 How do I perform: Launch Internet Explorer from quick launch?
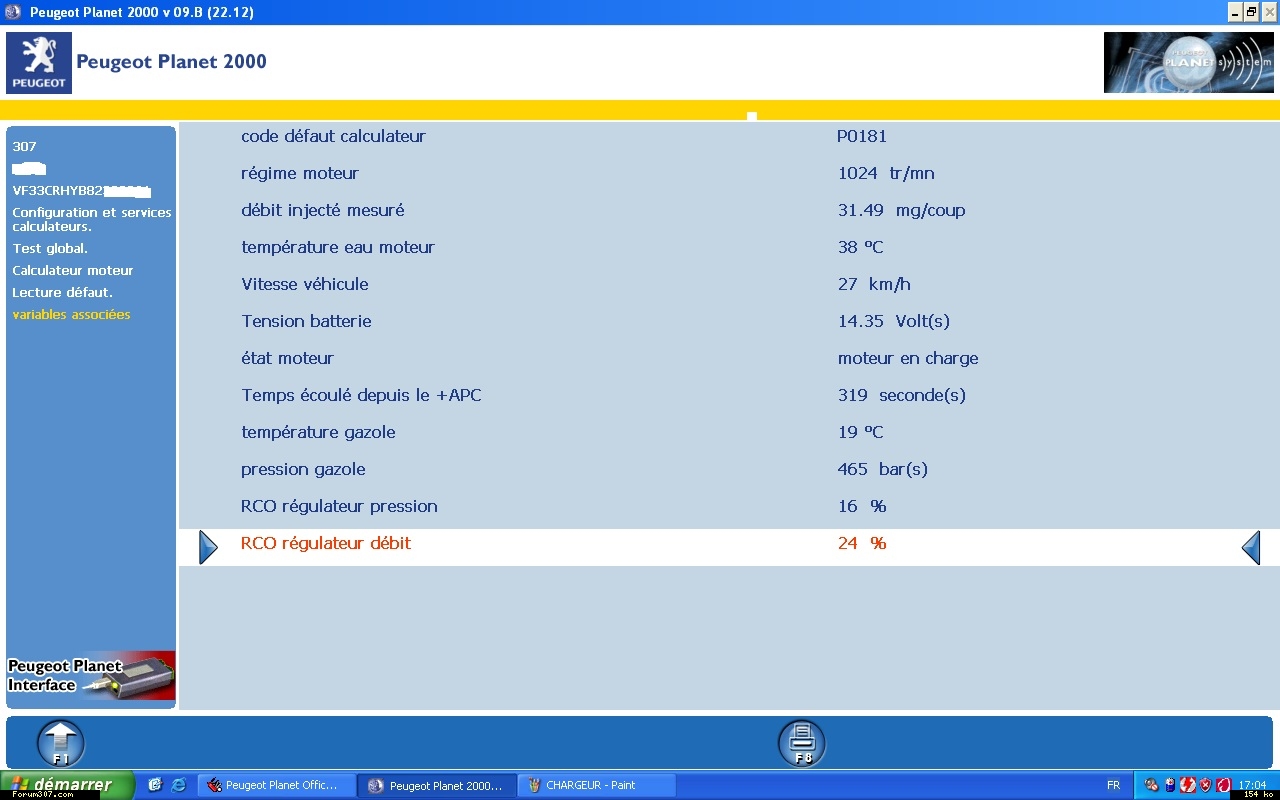point(179,785)
